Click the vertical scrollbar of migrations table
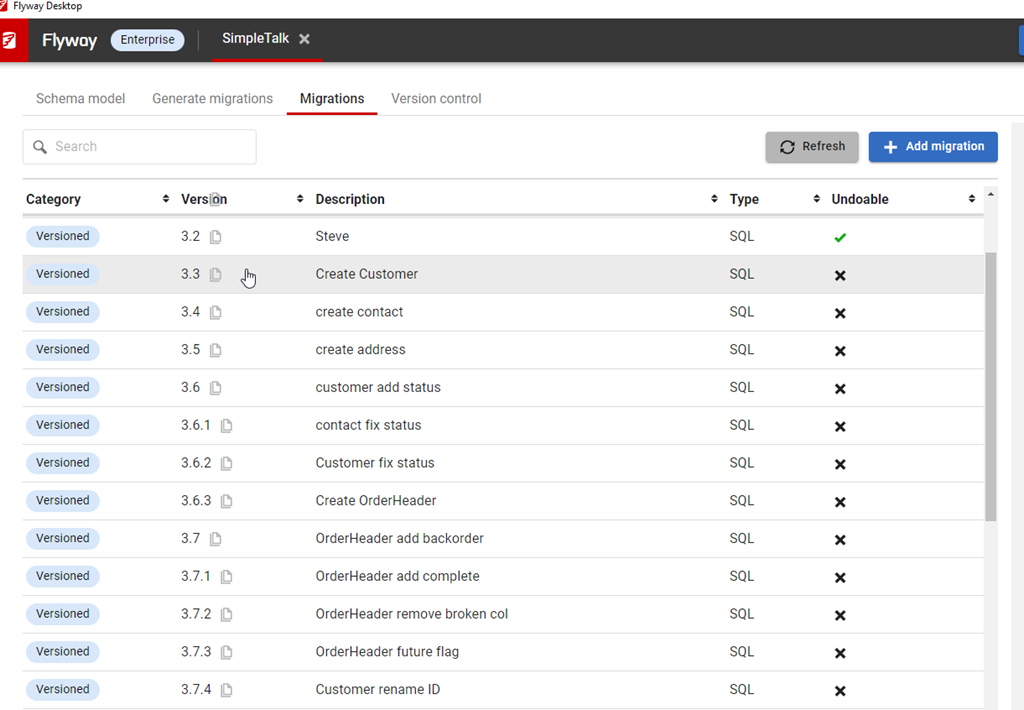Screen dimensions: 1024x710 (990, 386)
